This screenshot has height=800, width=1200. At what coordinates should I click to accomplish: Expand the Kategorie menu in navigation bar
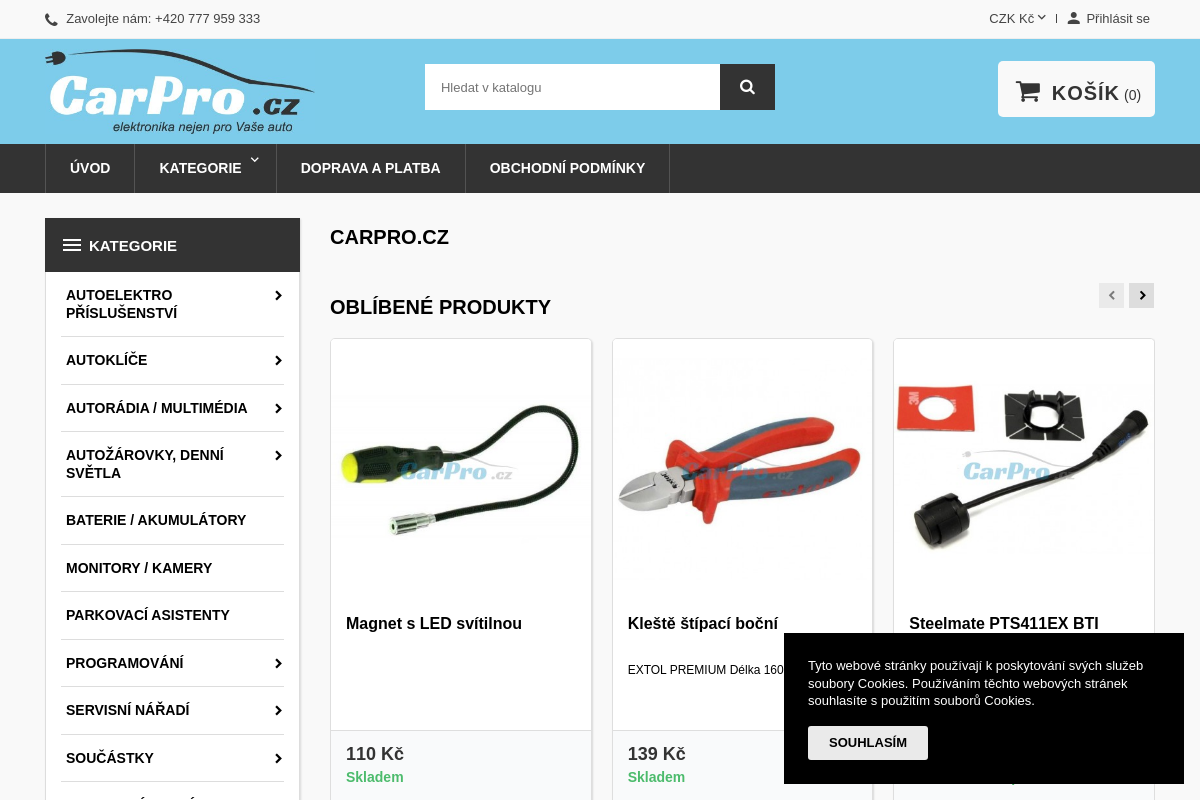[x=205, y=168]
